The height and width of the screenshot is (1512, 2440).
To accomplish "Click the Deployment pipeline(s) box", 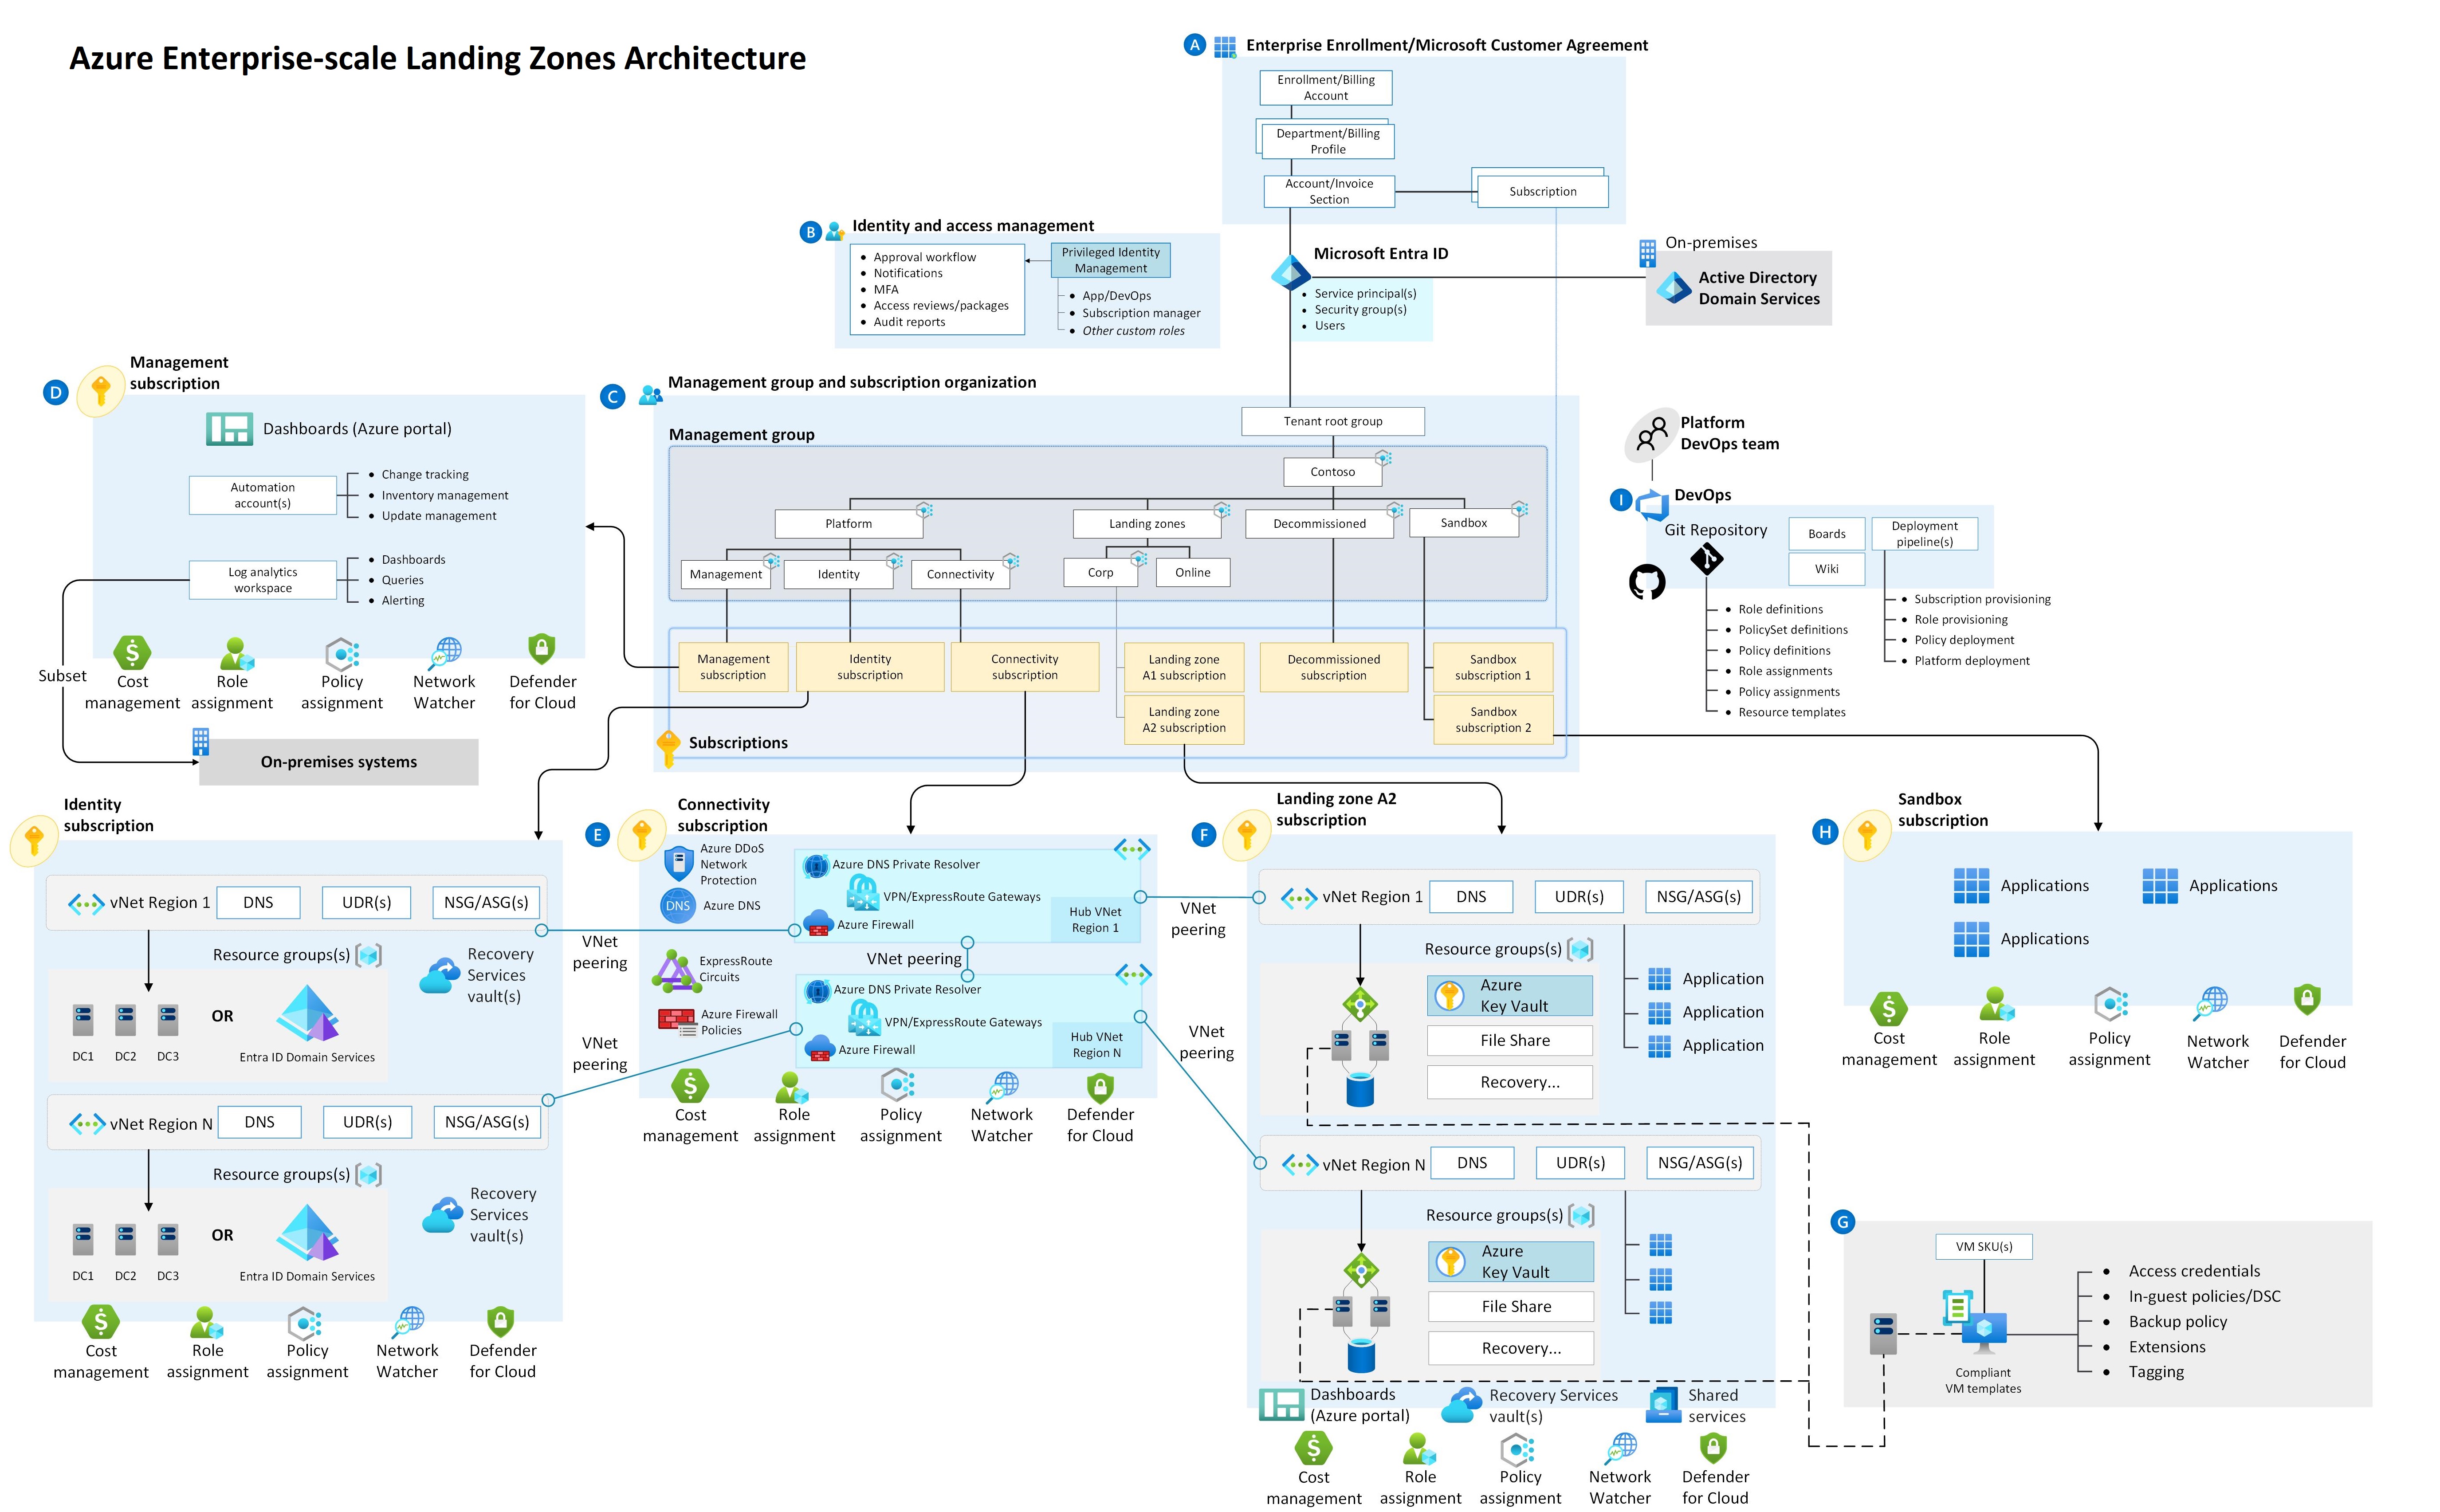I will 1925,534.
